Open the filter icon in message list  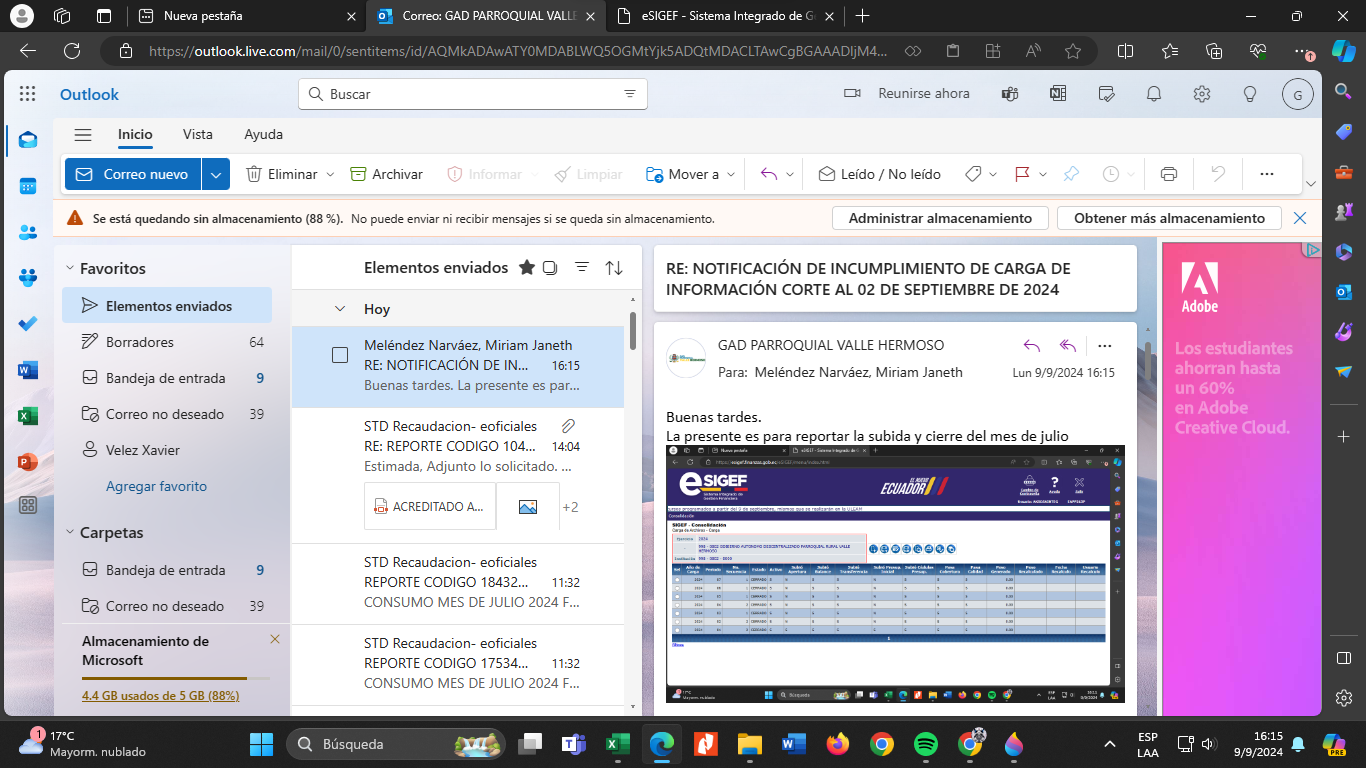click(582, 268)
